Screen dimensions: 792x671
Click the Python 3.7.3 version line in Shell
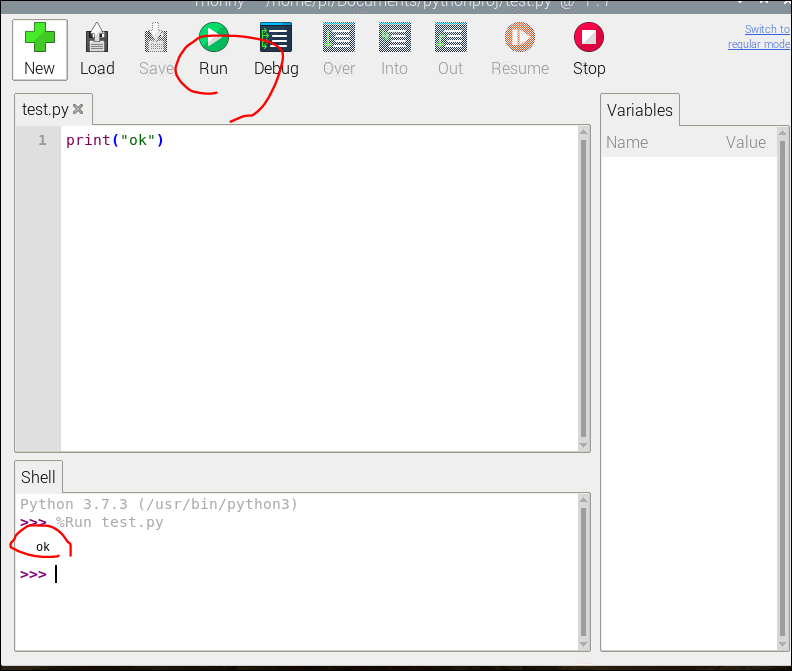coord(159,504)
